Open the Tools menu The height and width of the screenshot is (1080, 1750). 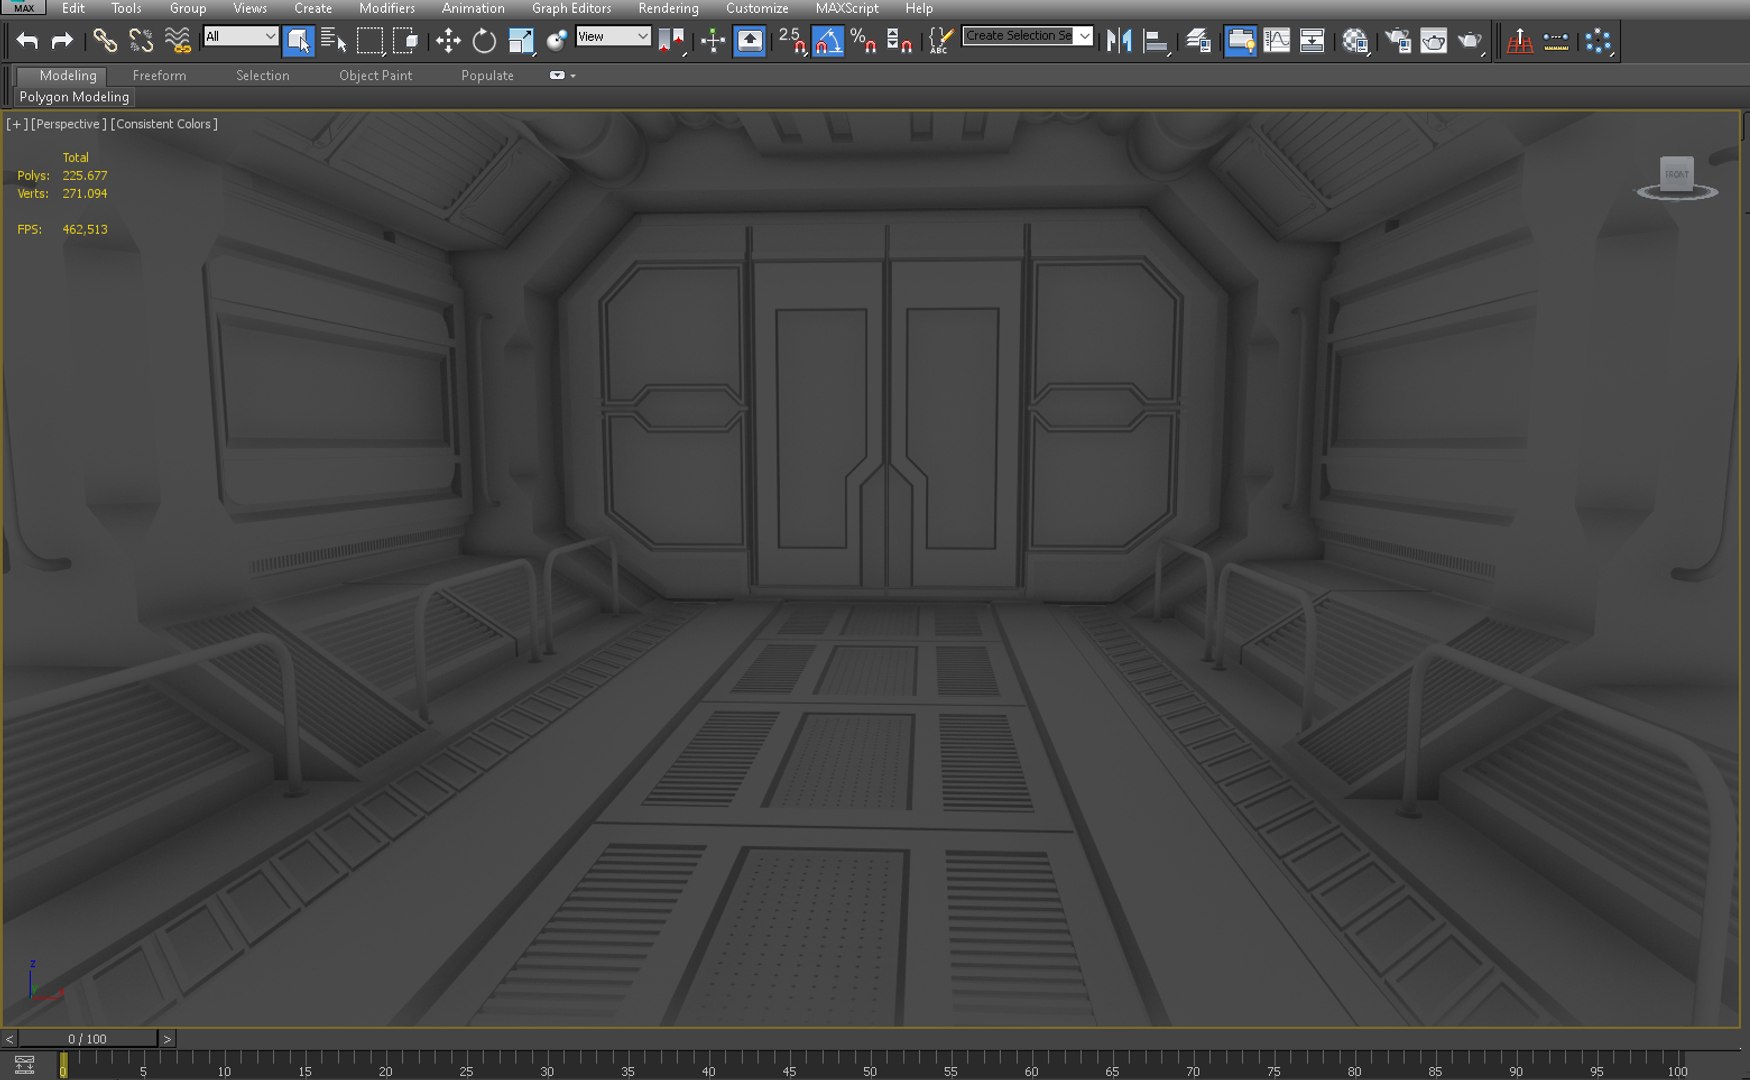point(126,8)
